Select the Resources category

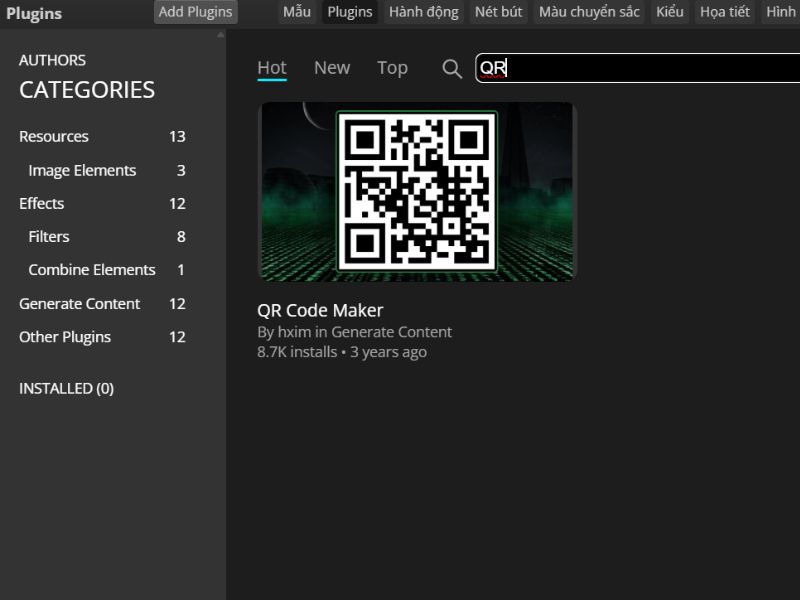(x=102, y=136)
